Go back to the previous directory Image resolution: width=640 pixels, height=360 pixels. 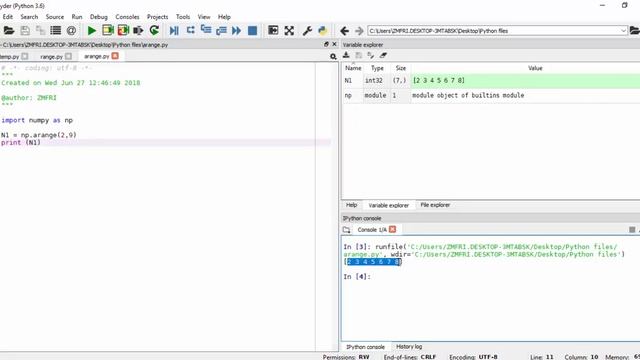(x=344, y=31)
